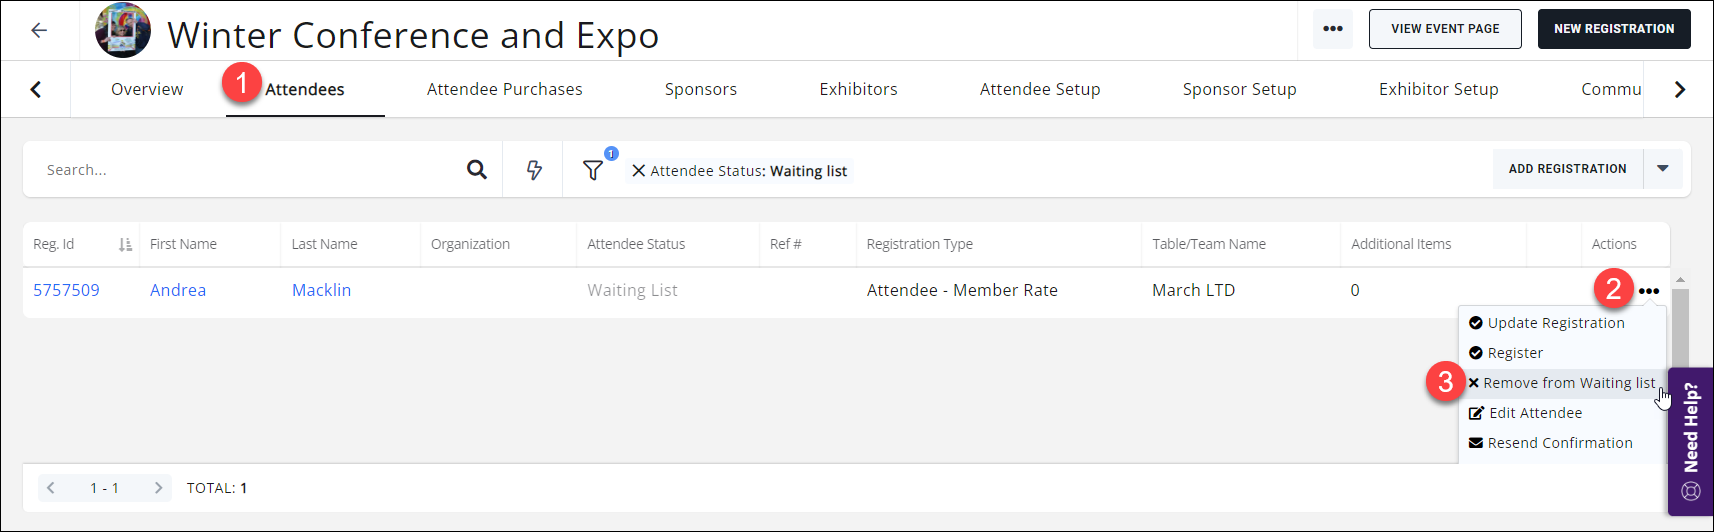Click the New Registration button
The width and height of the screenshot is (1714, 532).
click(1613, 29)
